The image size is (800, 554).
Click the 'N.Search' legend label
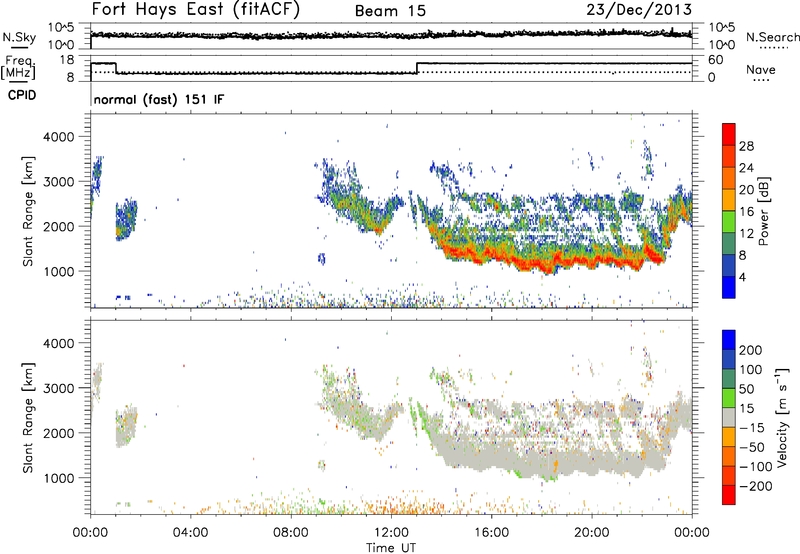click(x=772, y=37)
